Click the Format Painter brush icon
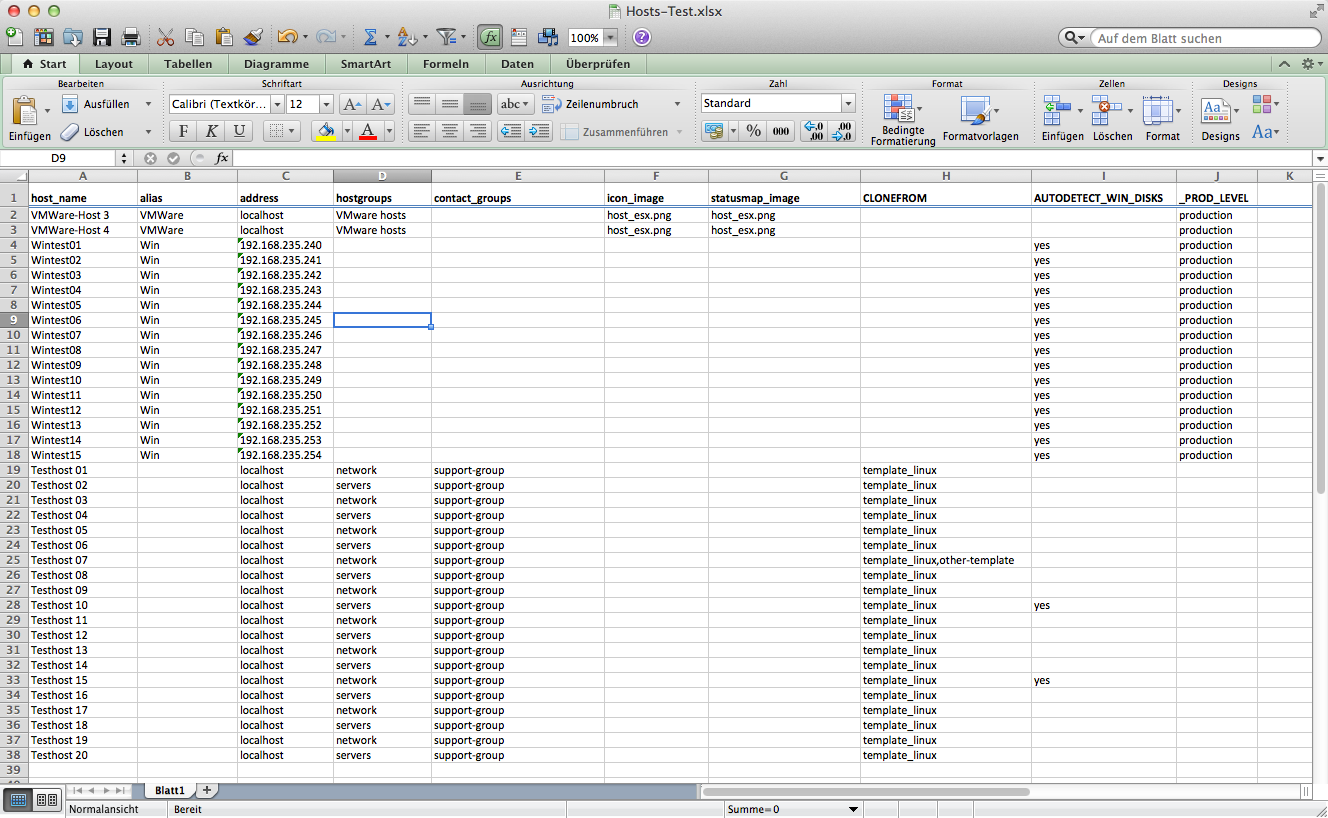This screenshot has height=818, width=1328. pyautogui.click(x=253, y=37)
